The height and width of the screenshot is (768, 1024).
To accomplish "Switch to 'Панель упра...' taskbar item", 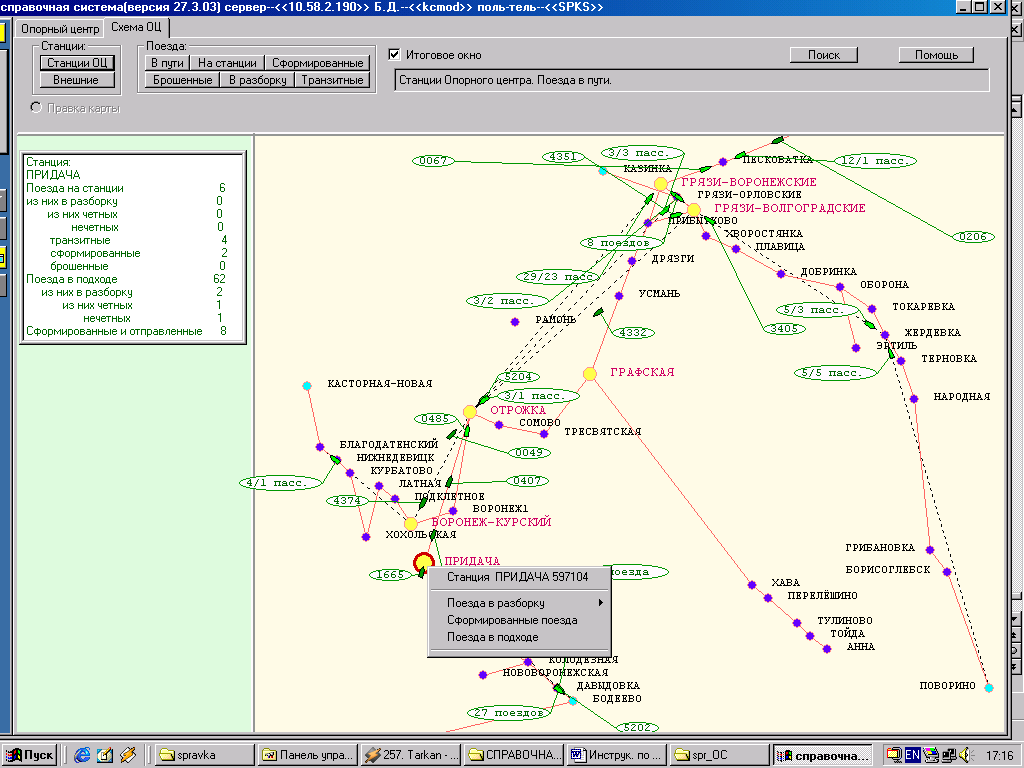I will coord(308,755).
